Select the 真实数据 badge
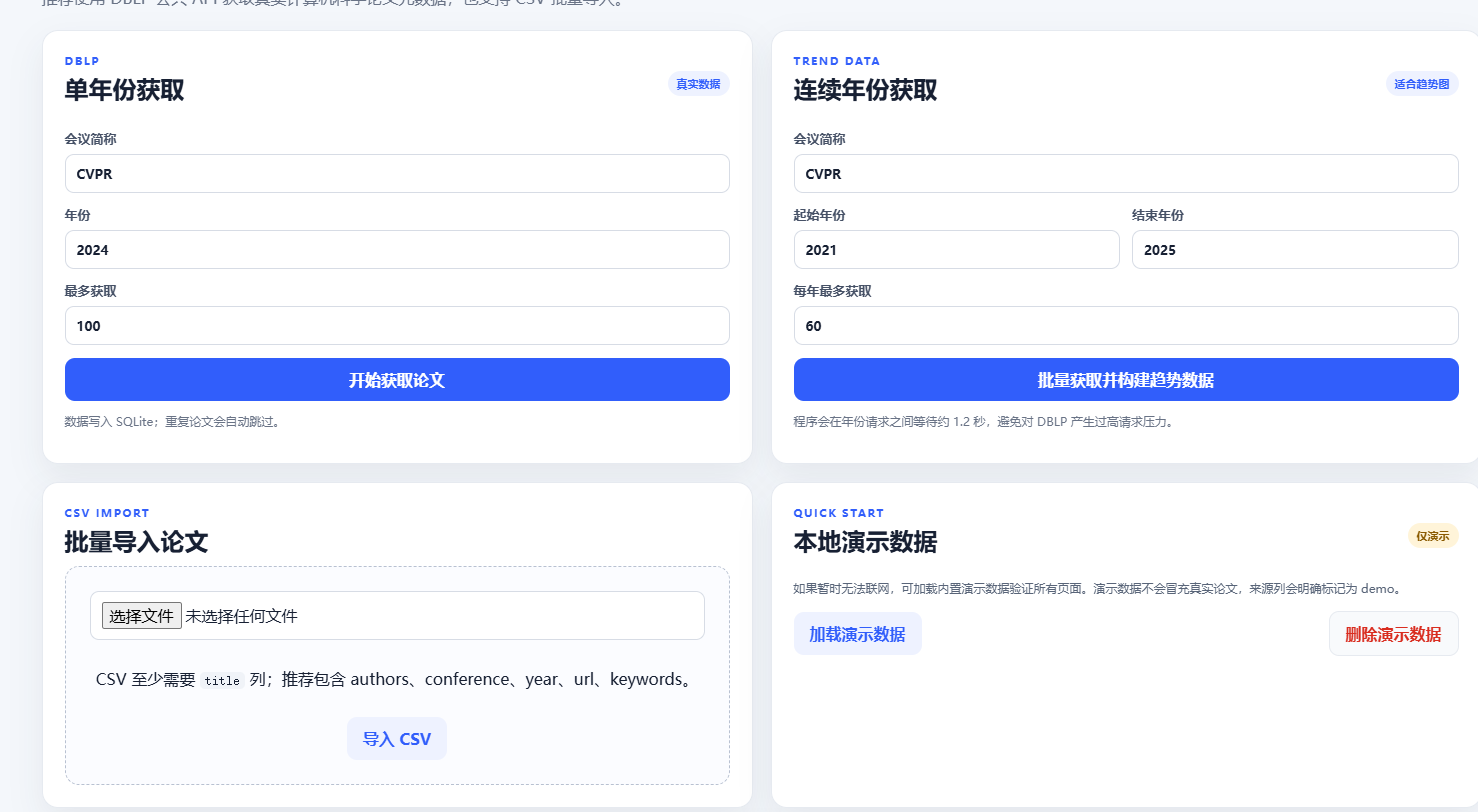 698,84
